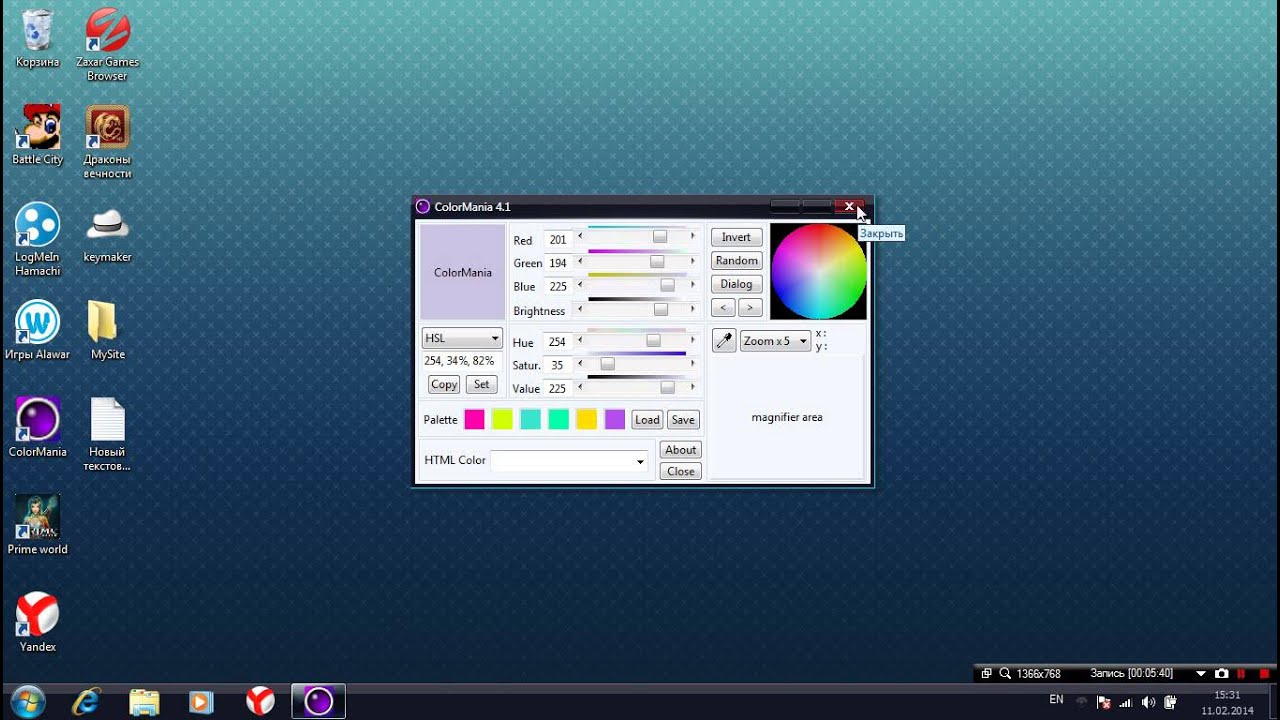This screenshot has height=720, width=1280.
Task: Open the Action Center flag icon
Action: click(1104, 702)
